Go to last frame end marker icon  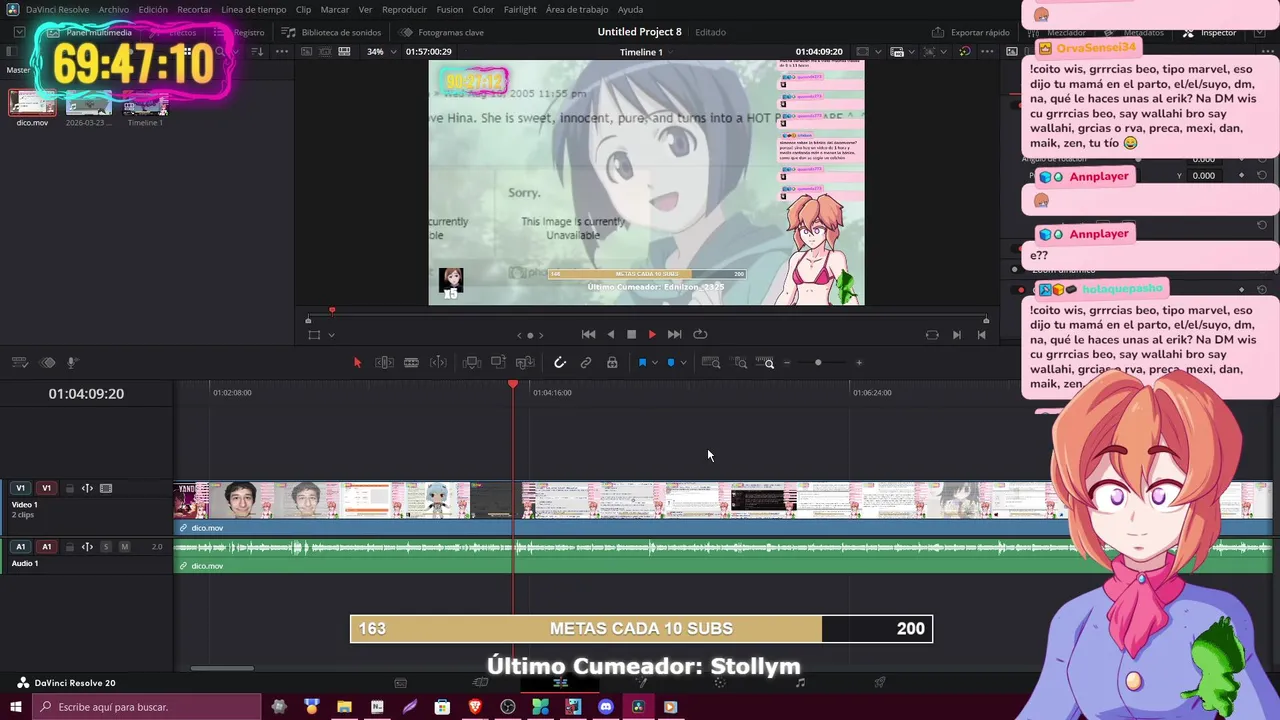pos(981,335)
